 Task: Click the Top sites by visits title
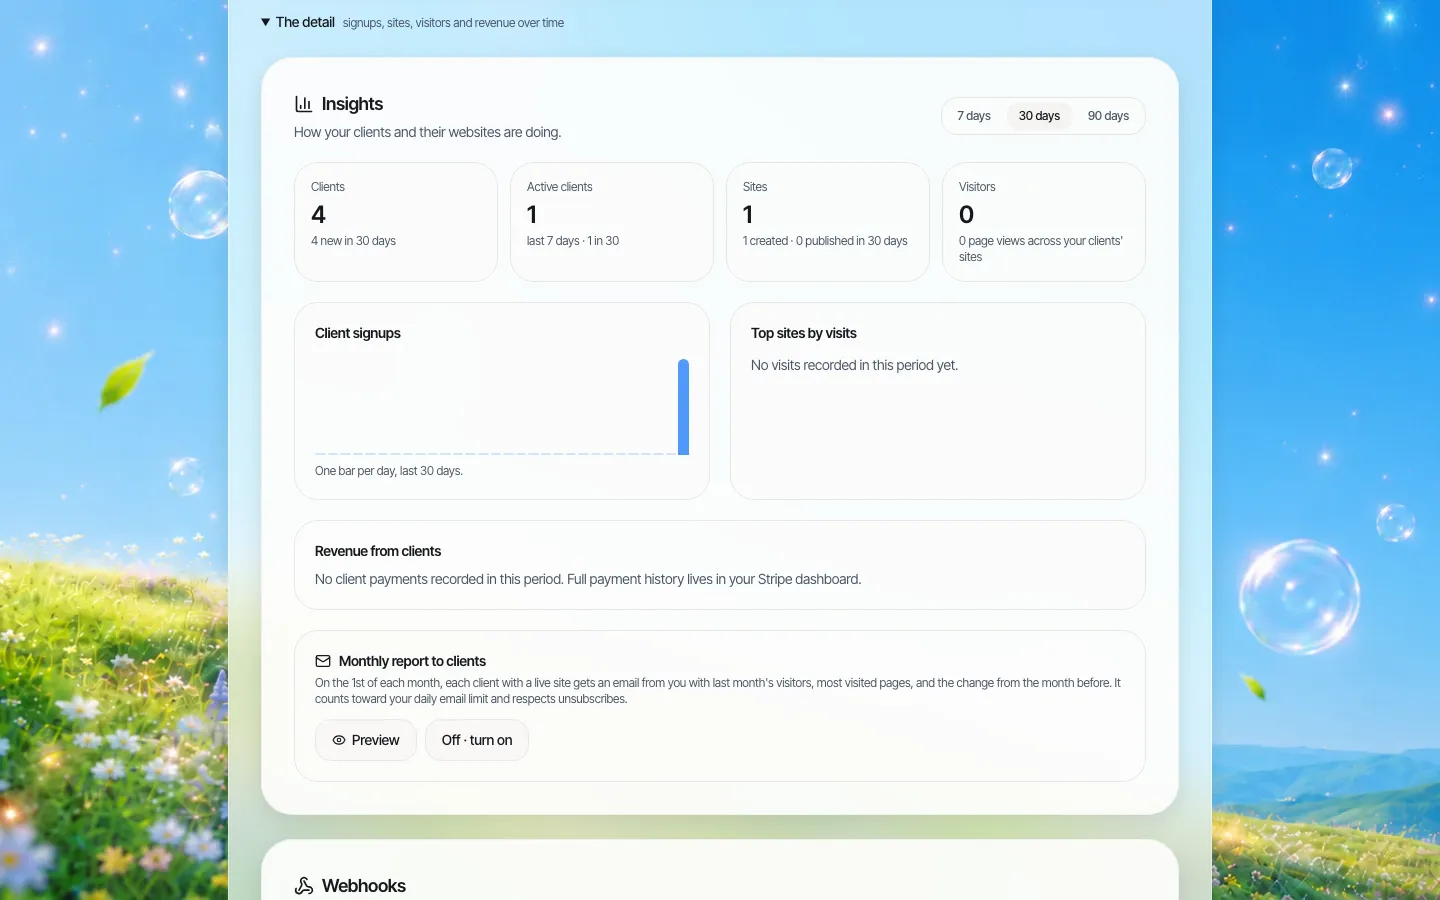[804, 333]
